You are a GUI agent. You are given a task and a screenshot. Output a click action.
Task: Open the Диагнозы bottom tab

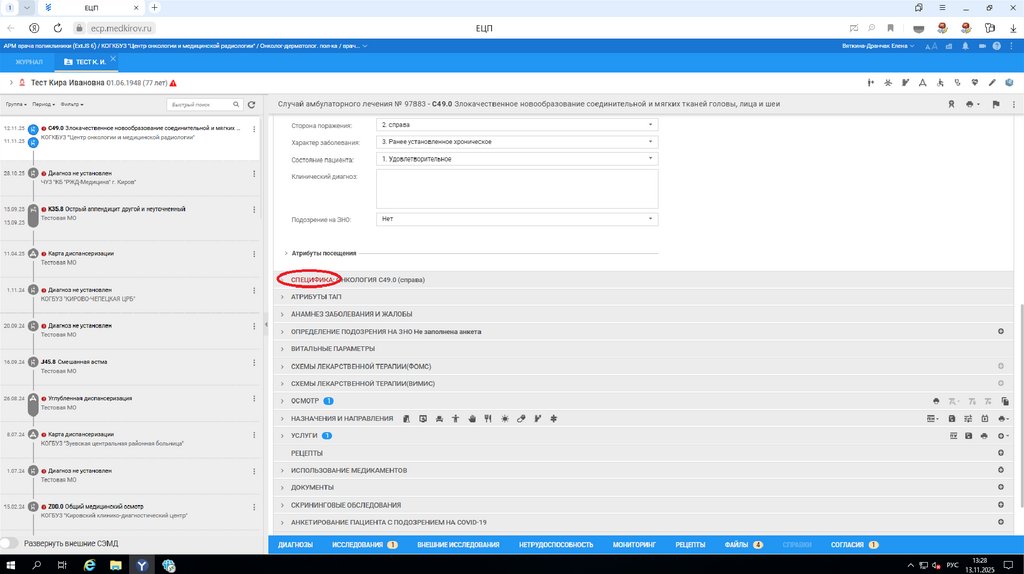click(295, 545)
